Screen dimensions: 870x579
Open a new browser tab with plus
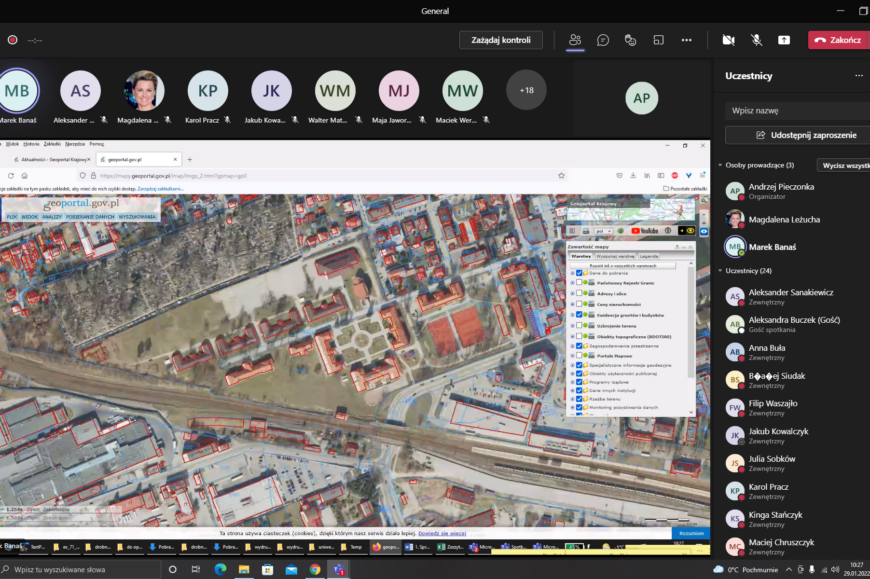[x=190, y=160]
